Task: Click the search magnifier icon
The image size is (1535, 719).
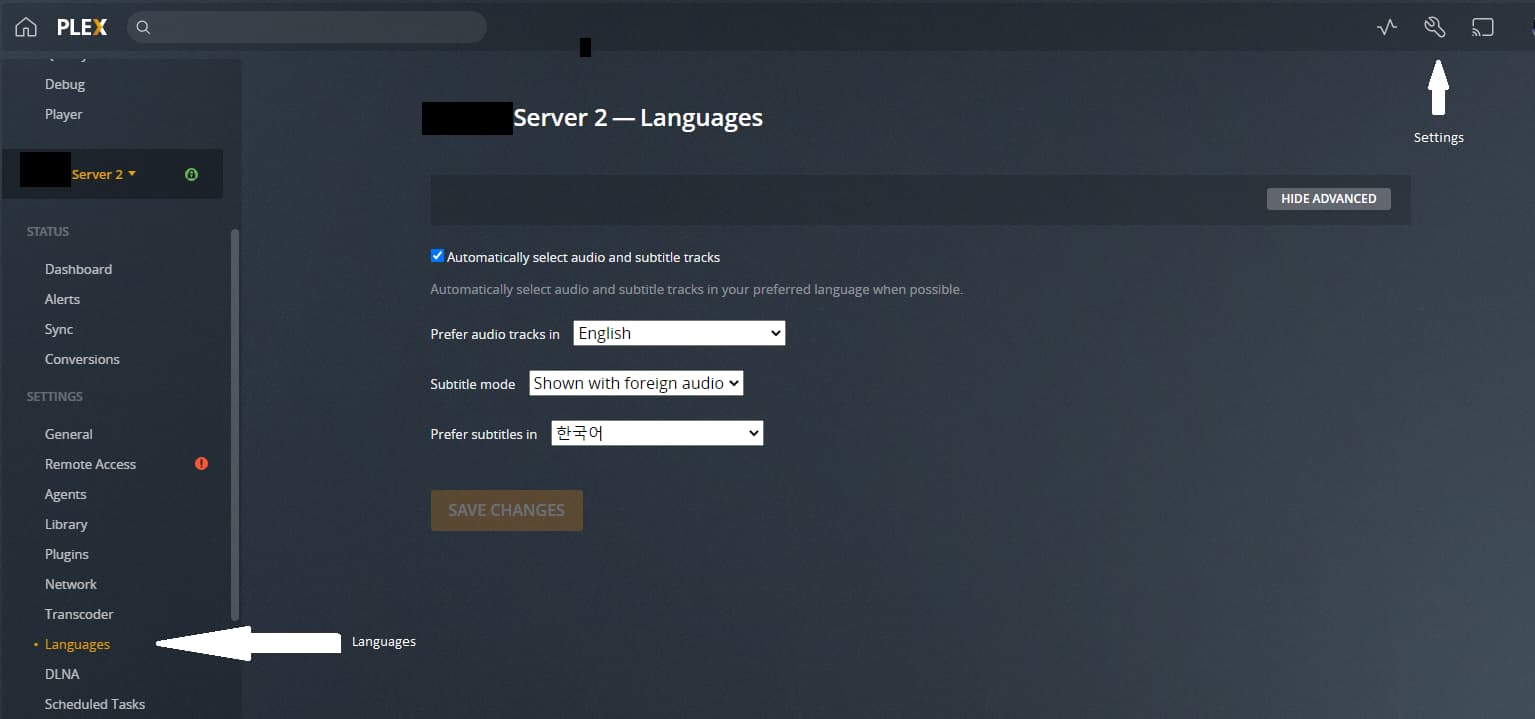Action: pos(143,27)
